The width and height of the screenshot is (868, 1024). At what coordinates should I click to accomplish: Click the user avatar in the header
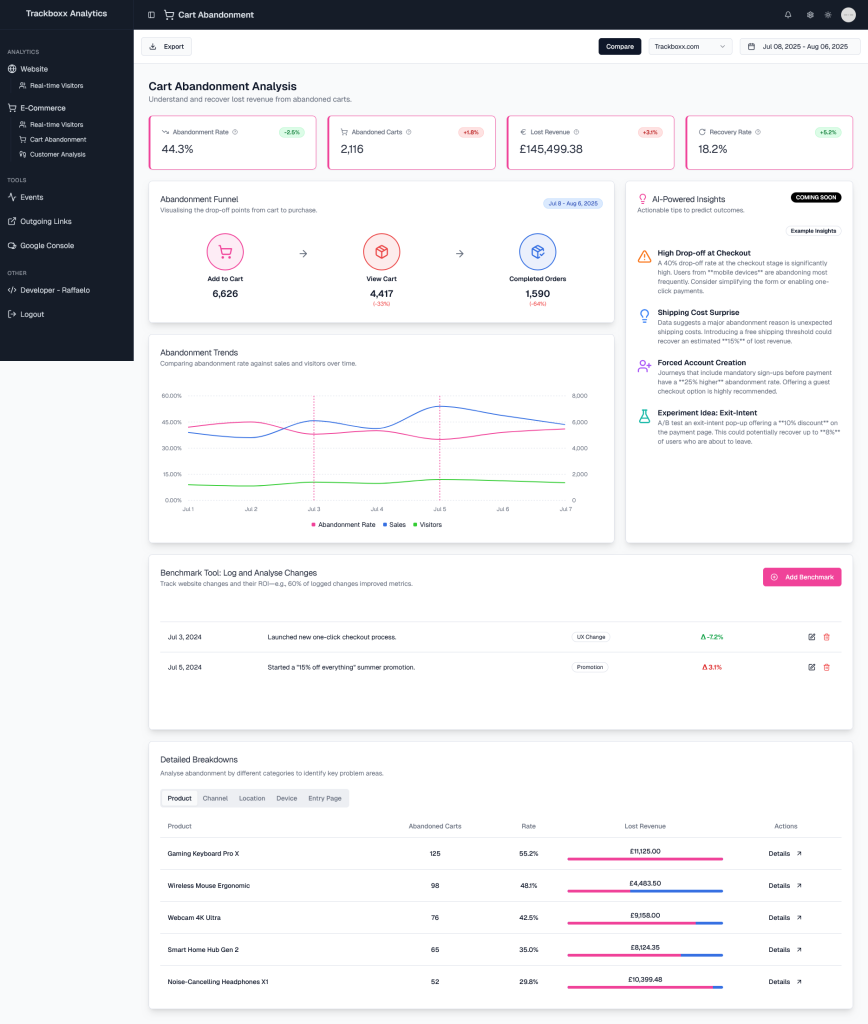tap(848, 15)
